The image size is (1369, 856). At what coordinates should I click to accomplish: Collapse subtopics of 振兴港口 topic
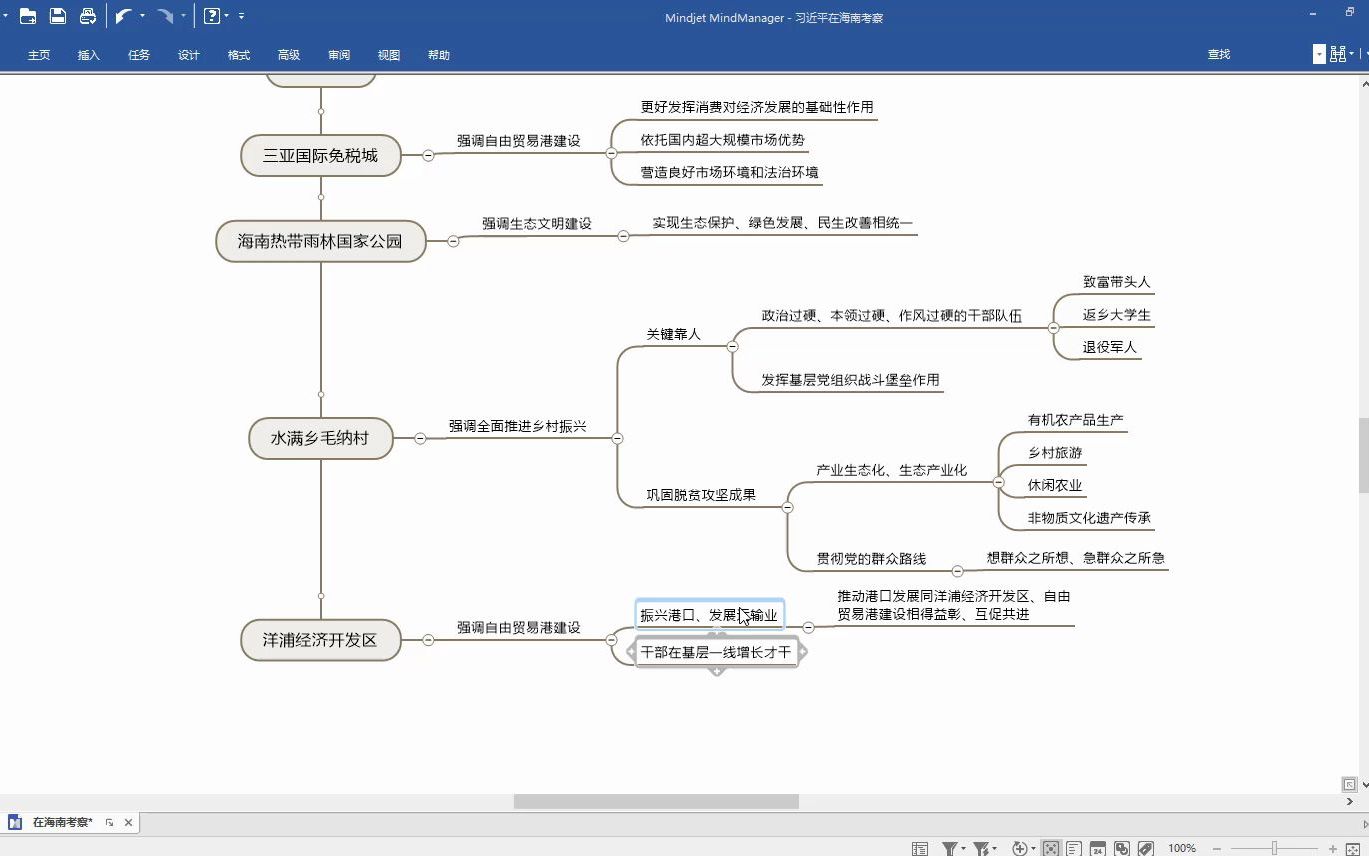pos(808,628)
